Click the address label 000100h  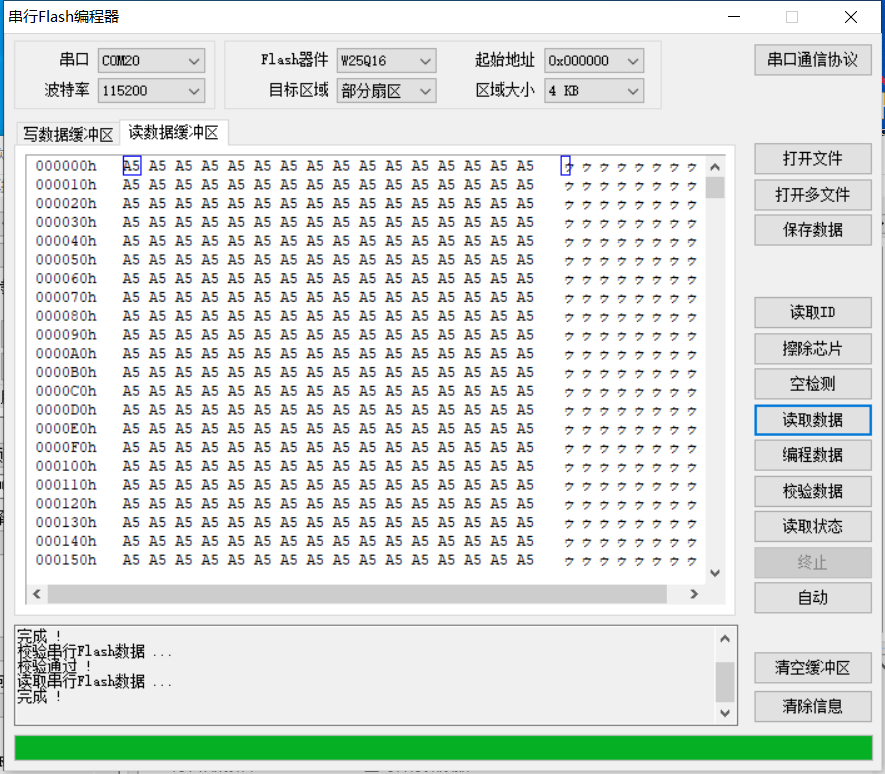click(66, 466)
